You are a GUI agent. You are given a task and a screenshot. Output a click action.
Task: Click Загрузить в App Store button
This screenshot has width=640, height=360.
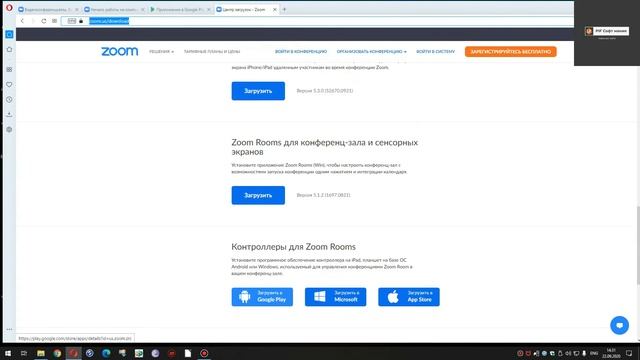(x=409, y=297)
